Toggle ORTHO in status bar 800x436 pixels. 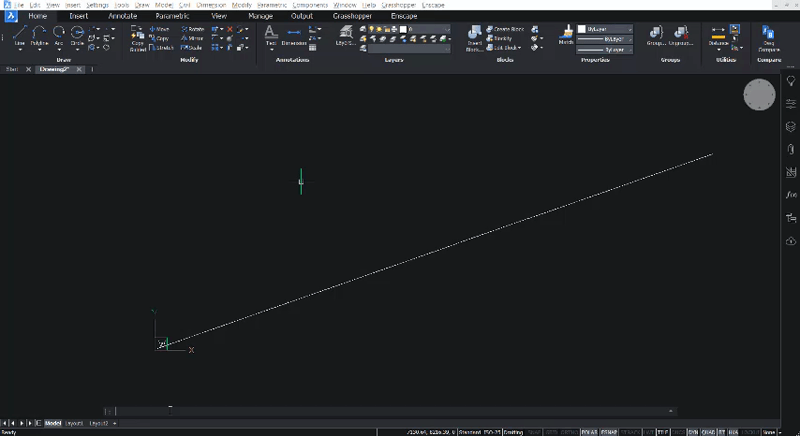(569, 432)
